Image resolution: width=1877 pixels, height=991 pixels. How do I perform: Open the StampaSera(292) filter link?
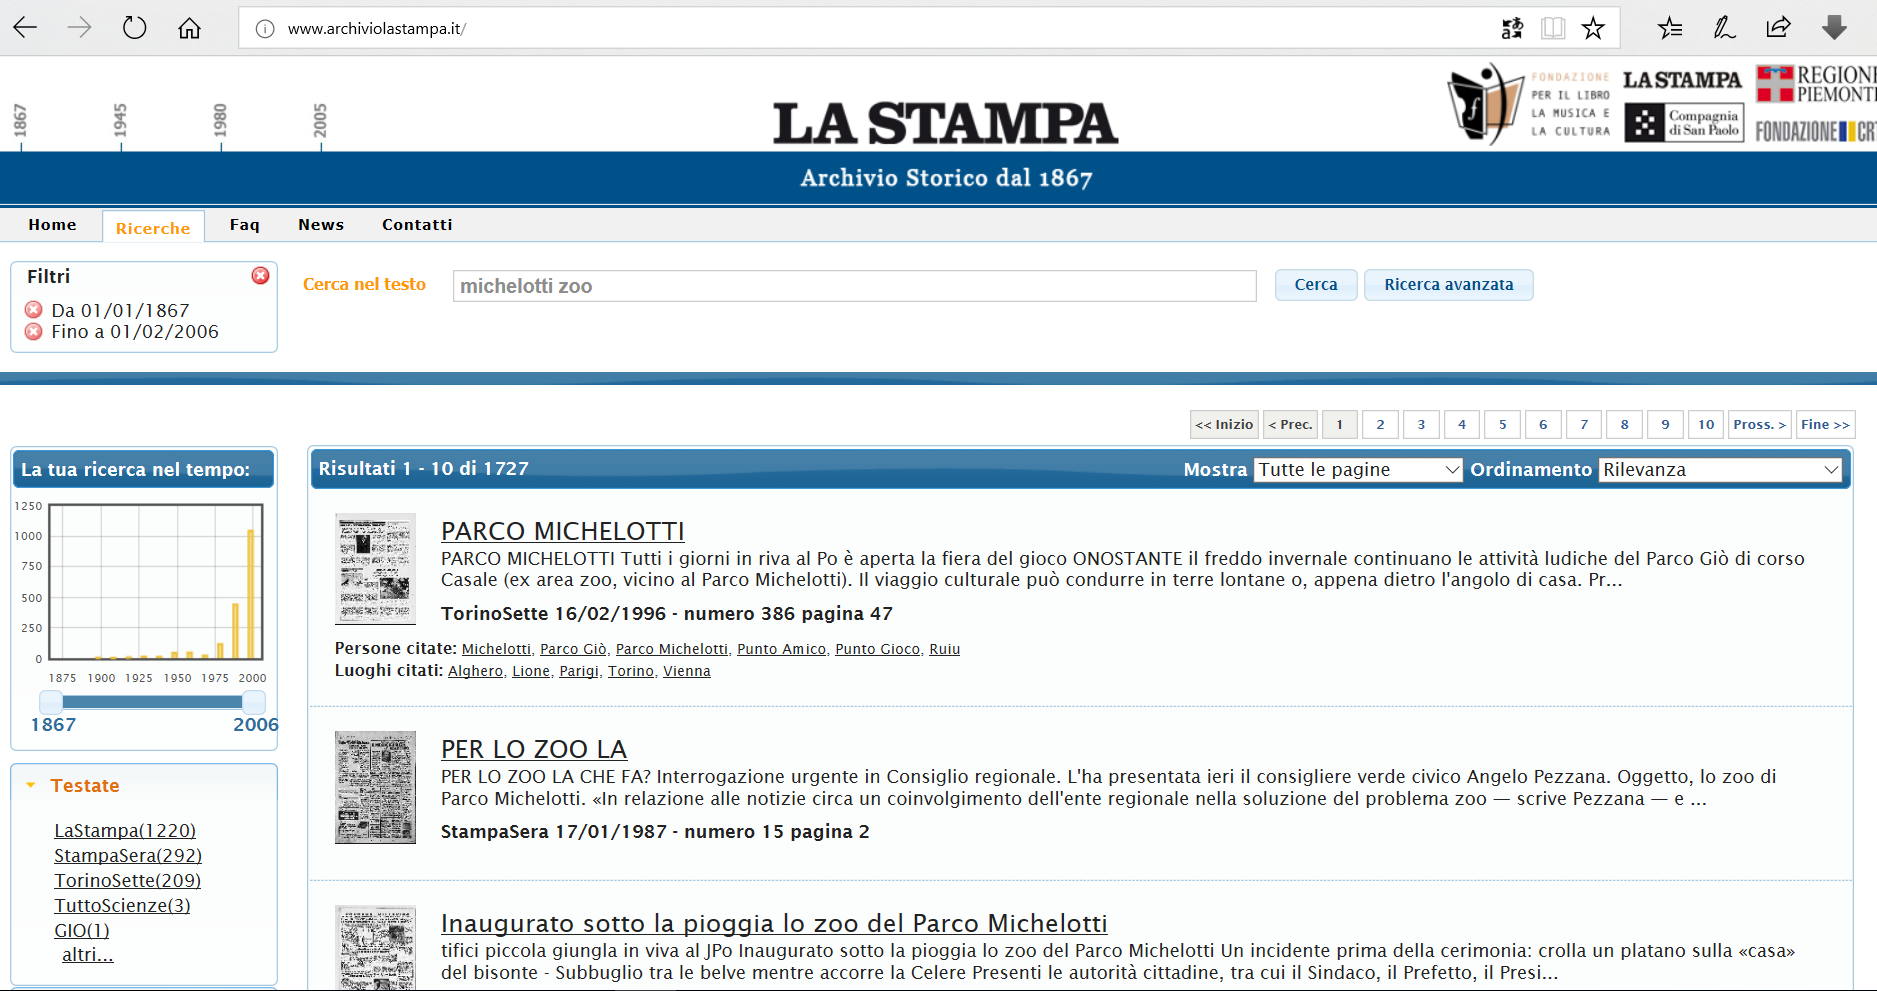[x=128, y=856]
